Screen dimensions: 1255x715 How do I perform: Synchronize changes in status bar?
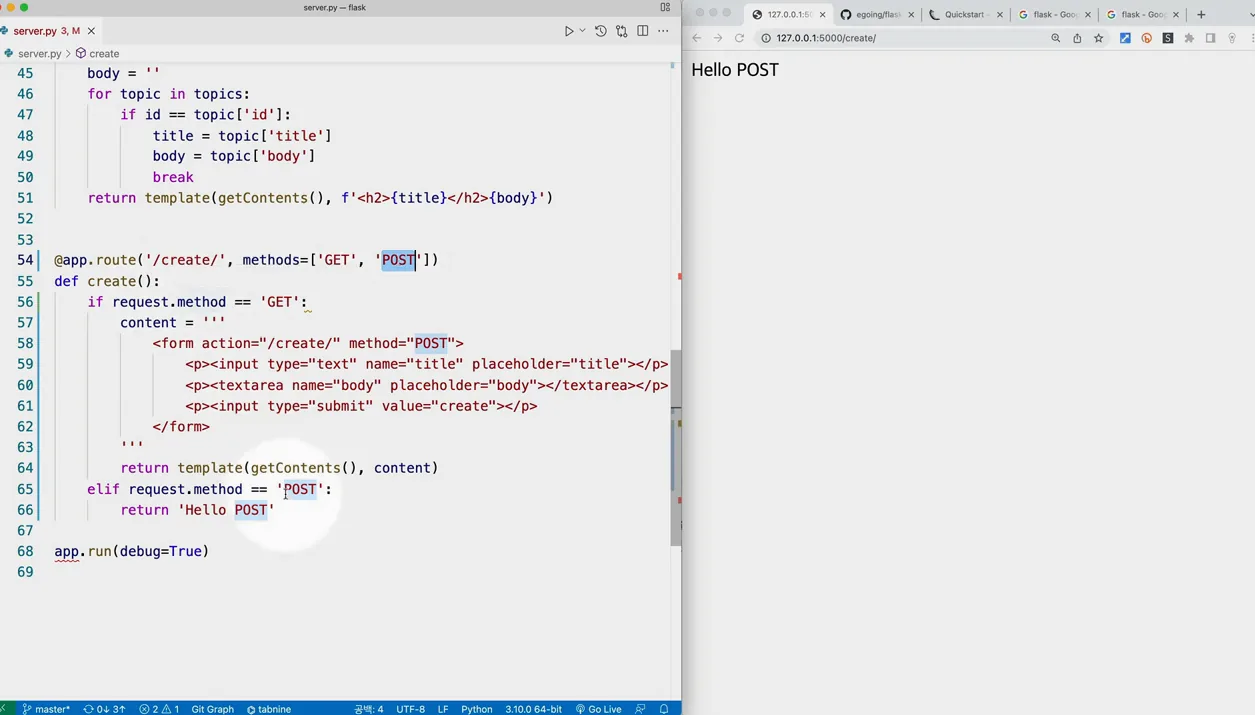pyautogui.click(x=104, y=708)
